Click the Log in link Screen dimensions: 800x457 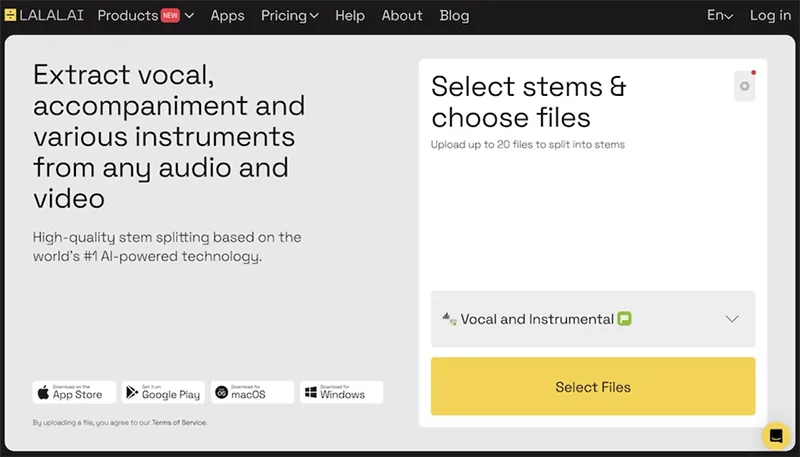tap(770, 15)
